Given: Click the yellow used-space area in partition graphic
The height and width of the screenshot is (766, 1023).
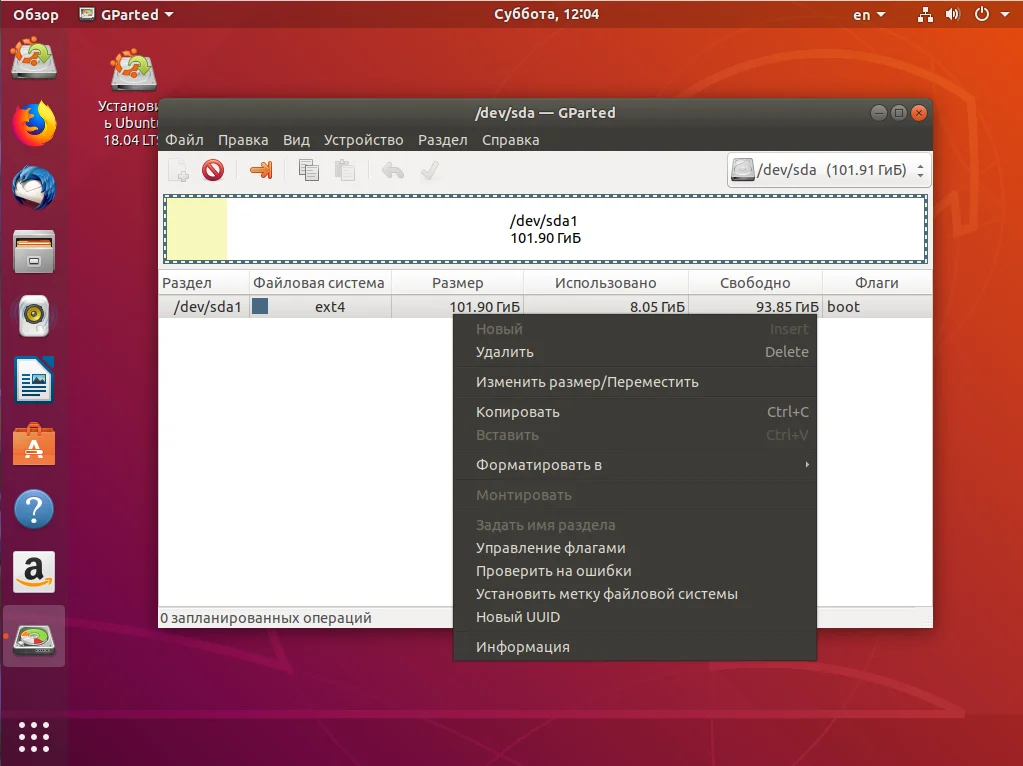Looking at the screenshot, I should click(x=197, y=229).
